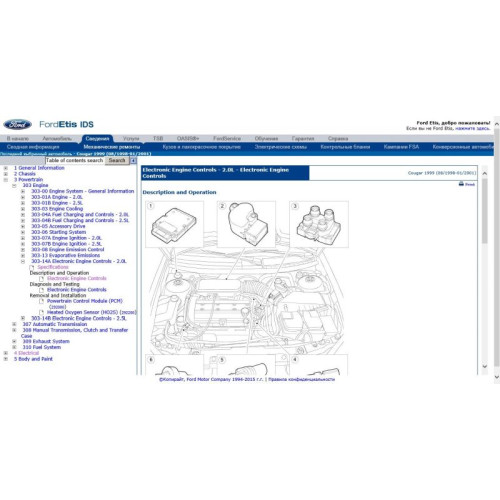The height and width of the screenshot is (500, 500).
Task: Open Powertrain Control Module (PCM) link
Action: (85, 301)
